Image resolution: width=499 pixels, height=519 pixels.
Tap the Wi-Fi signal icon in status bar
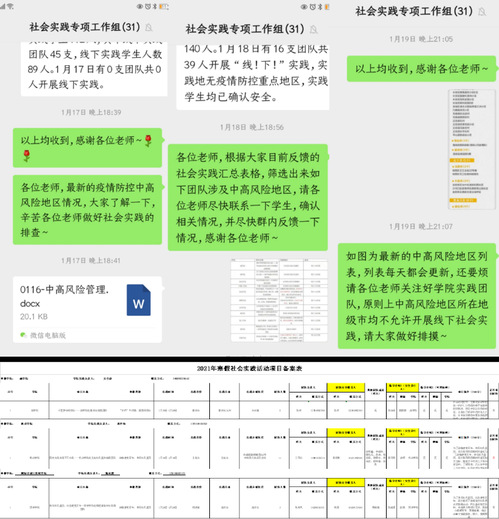pyautogui.click(x=10, y=6)
